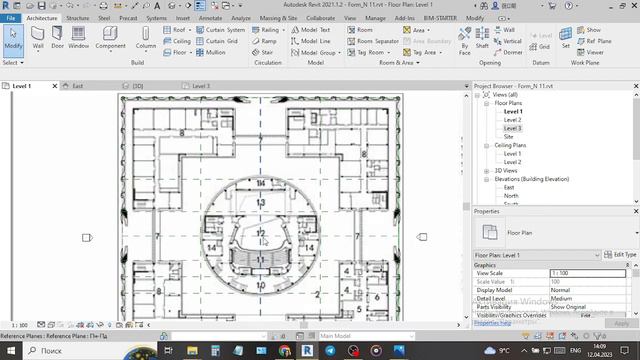Expand the Select panel dropdown

click(13, 63)
